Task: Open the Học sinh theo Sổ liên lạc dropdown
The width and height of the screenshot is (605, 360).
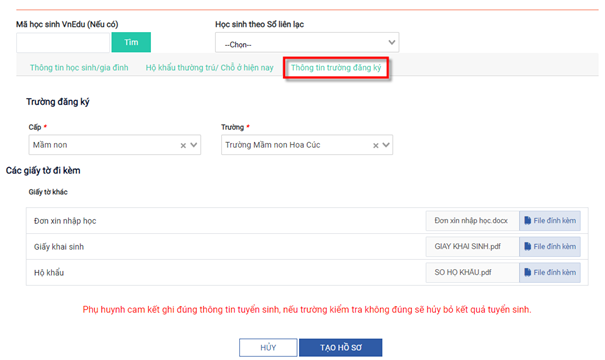Action: click(x=307, y=42)
